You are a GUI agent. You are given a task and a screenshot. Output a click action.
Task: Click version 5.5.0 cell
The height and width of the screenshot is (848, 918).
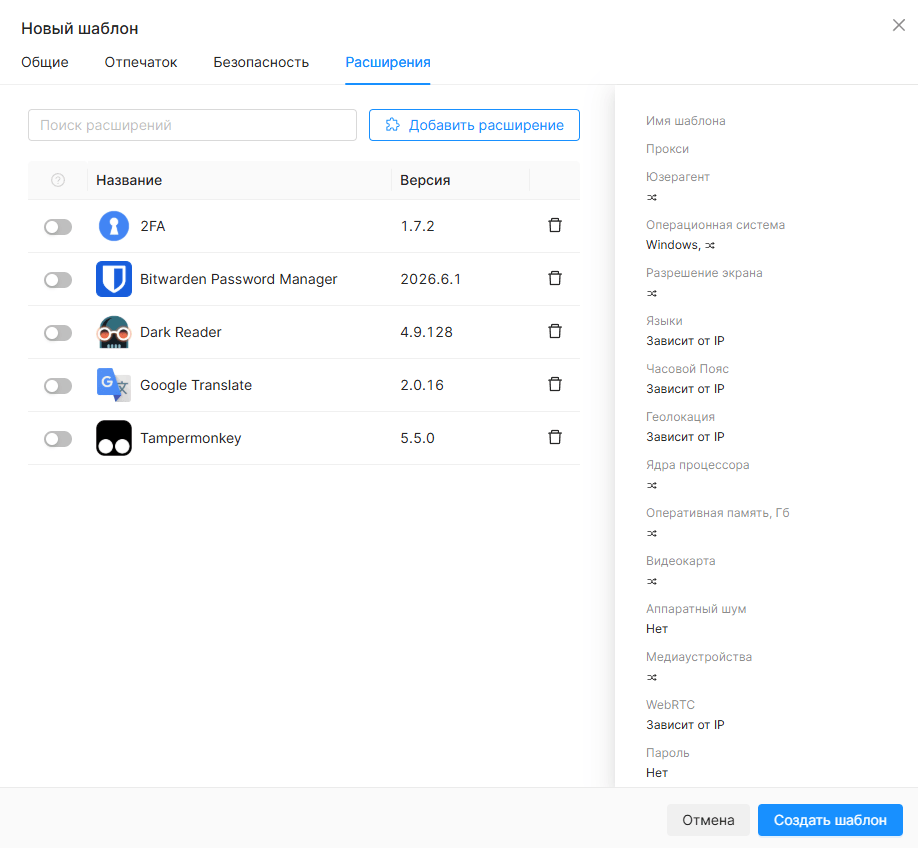tap(417, 438)
